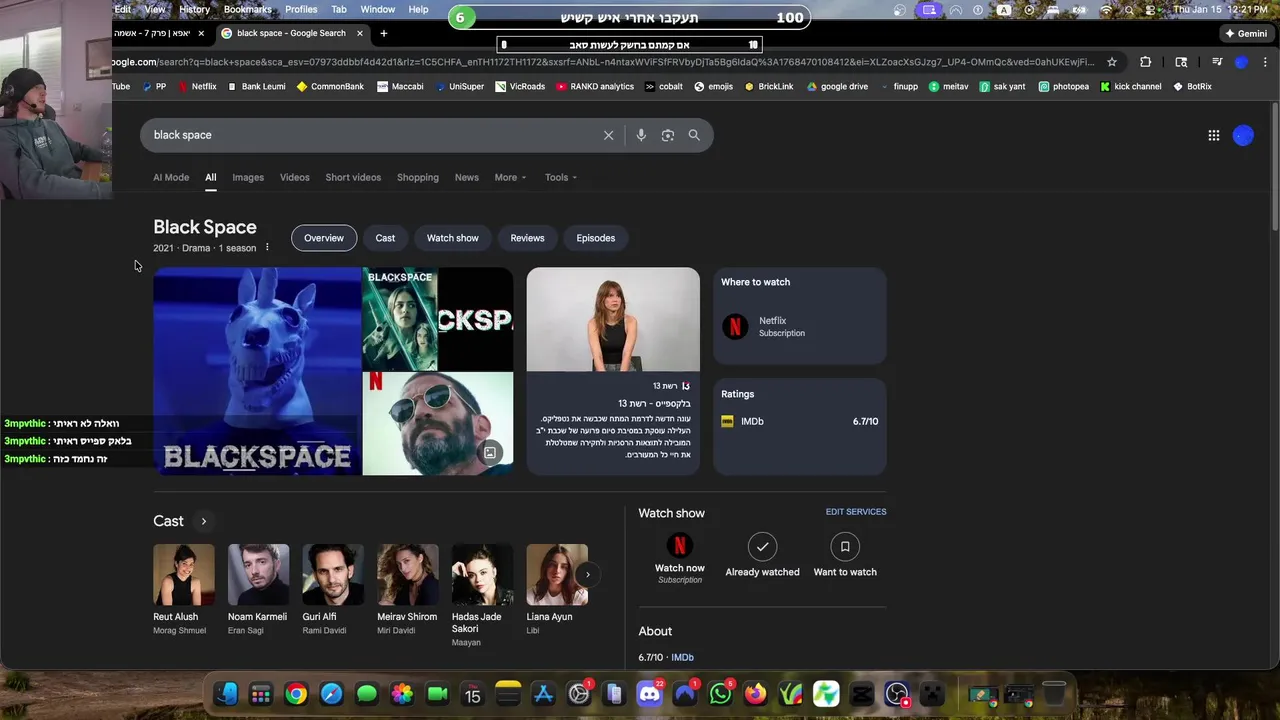Screen dimensions: 1280x720
Task: Show more cast with the carousel arrow
Action: pyautogui.click(x=587, y=574)
